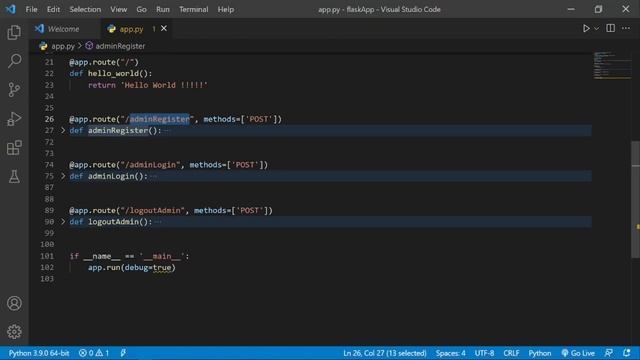640x360 pixels.
Task: Click the VS Code logo in title bar
Action: (x=11, y=9)
